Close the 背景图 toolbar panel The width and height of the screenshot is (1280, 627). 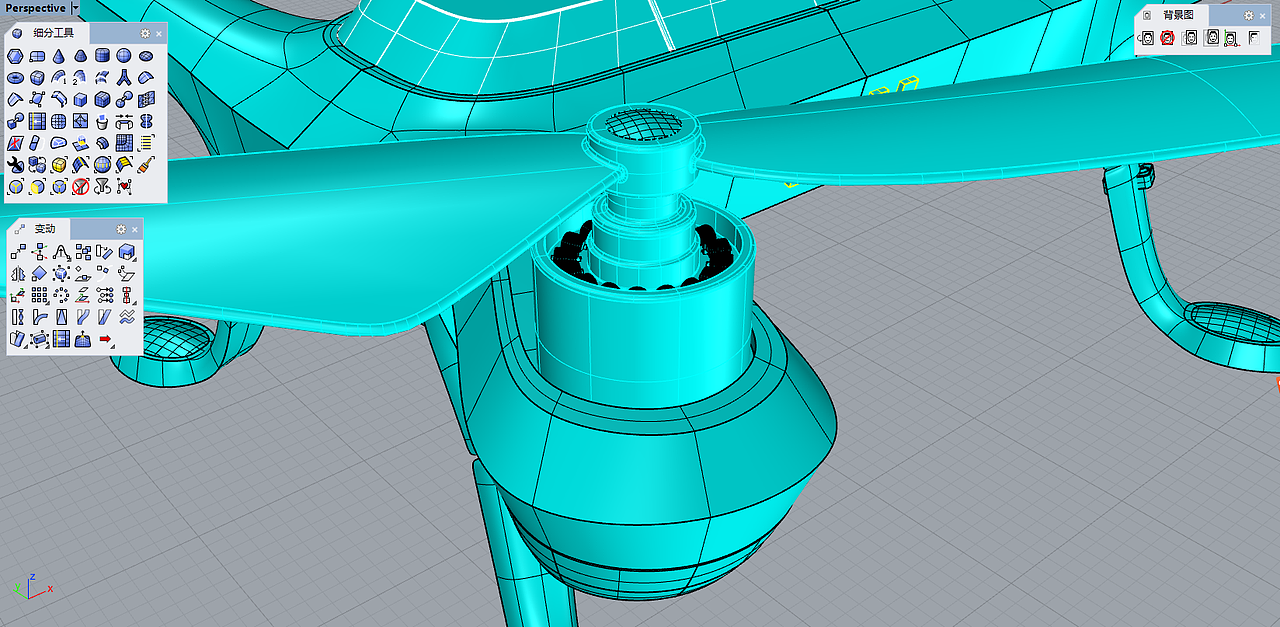point(1262,15)
